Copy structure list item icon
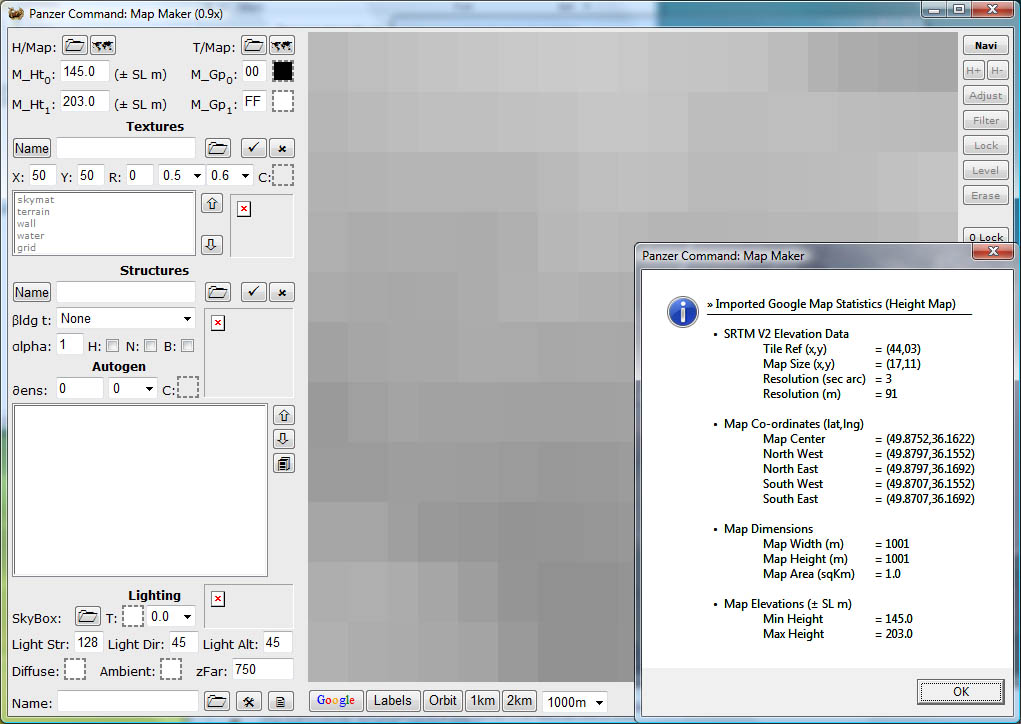1021x724 pixels. point(284,463)
